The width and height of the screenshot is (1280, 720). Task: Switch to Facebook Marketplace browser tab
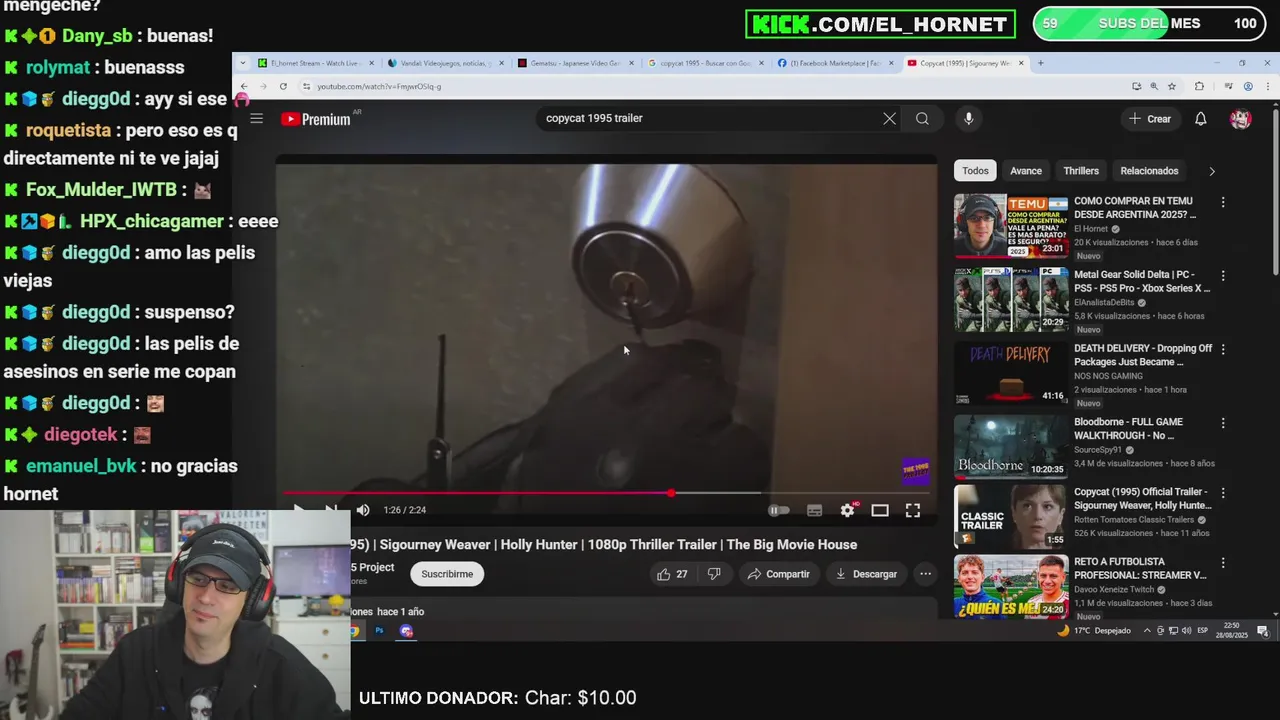click(x=834, y=63)
